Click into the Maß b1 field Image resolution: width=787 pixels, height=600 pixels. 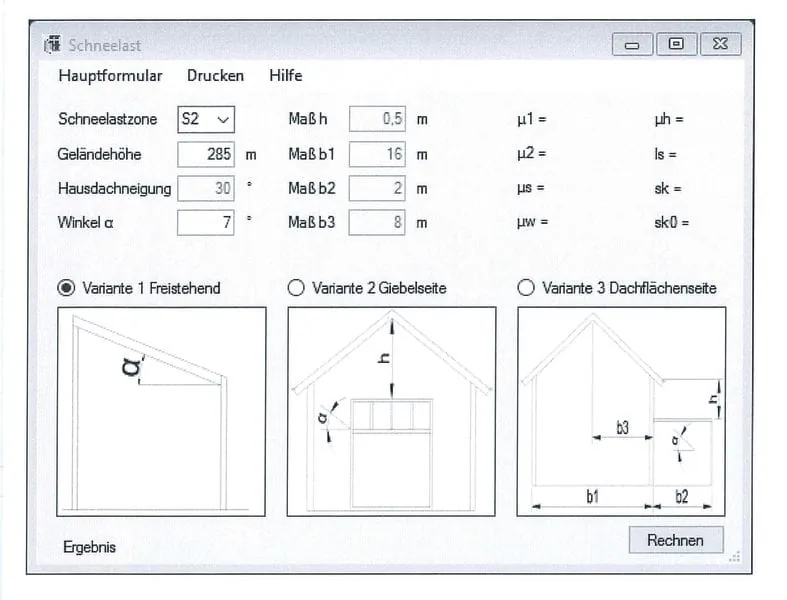pyautogui.click(x=377, y=154)
